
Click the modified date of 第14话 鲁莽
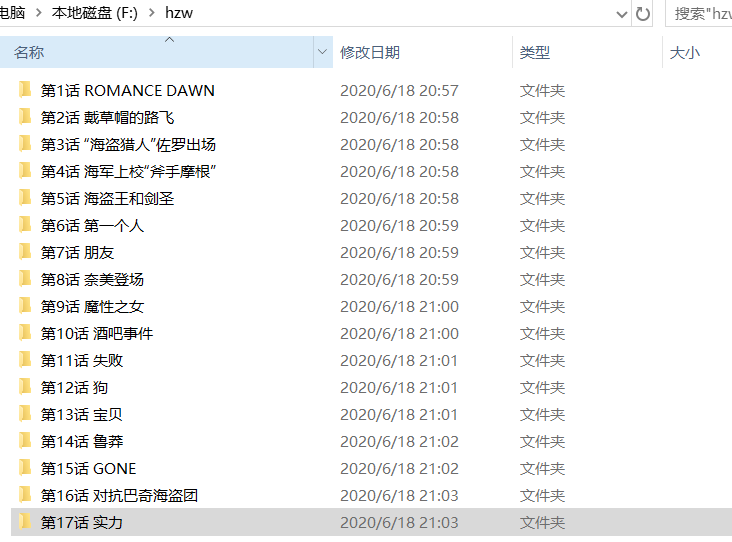click(400, 442)
